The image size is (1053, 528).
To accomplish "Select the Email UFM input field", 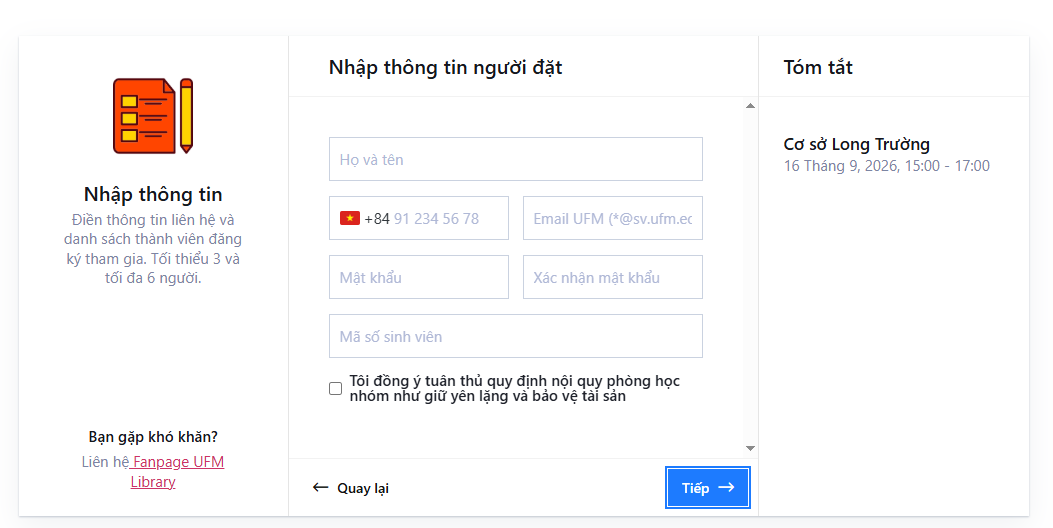I will pyautogui.click(x=612, y=218).
